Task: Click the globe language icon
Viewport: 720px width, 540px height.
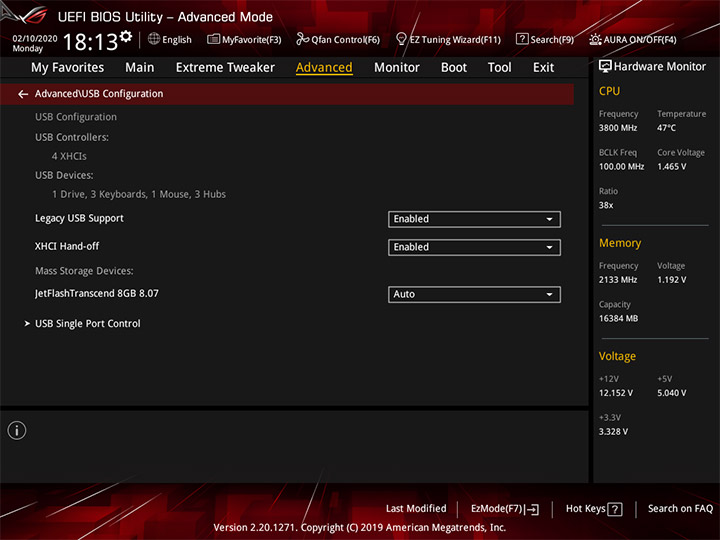Action: click(154, 39)
